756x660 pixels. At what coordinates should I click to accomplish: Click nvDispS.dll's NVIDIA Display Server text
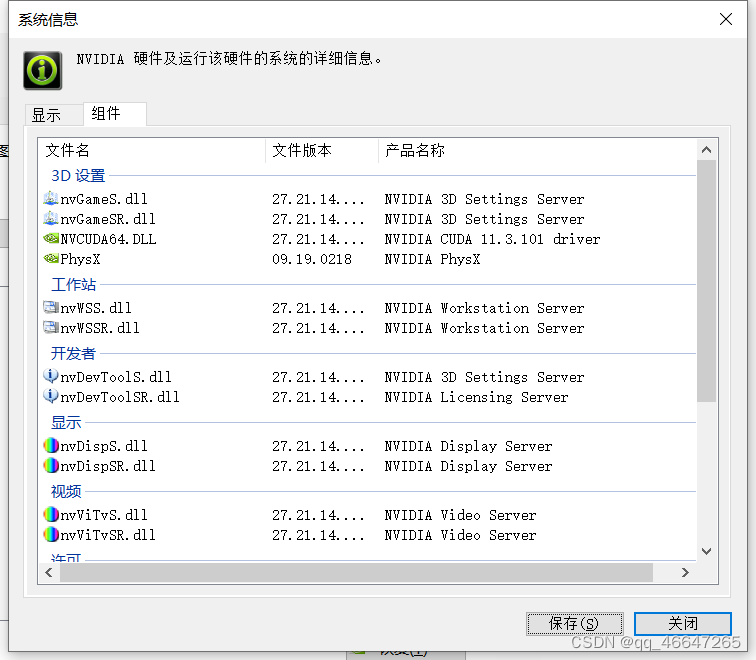click(468, 446)
